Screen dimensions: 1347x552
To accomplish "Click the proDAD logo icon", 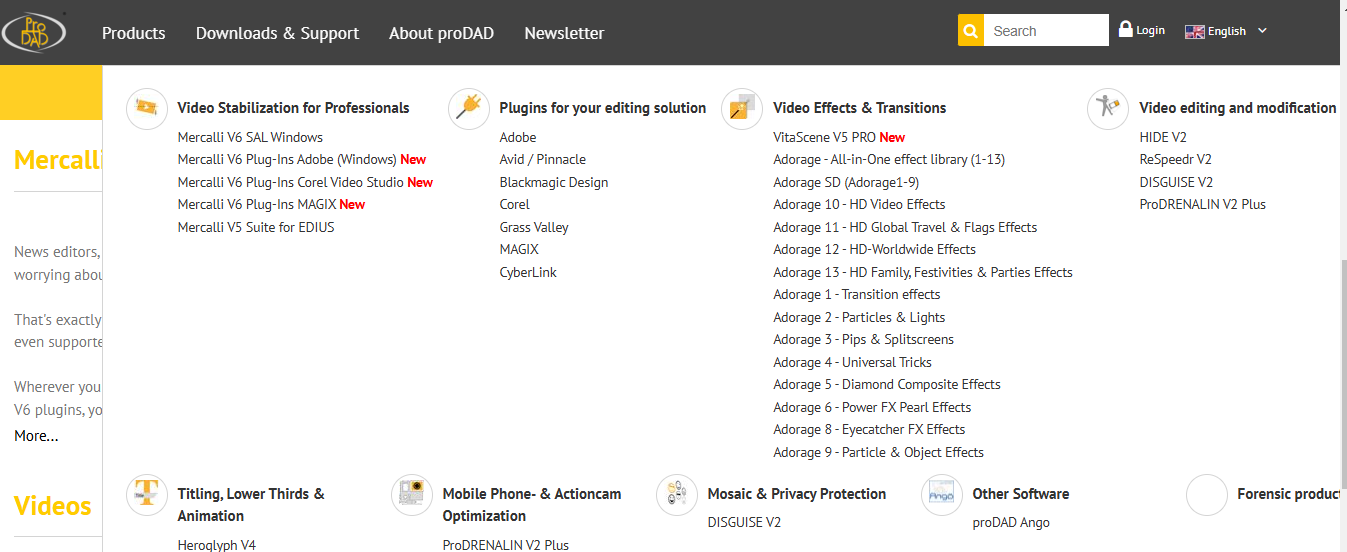I will (33, 31).
